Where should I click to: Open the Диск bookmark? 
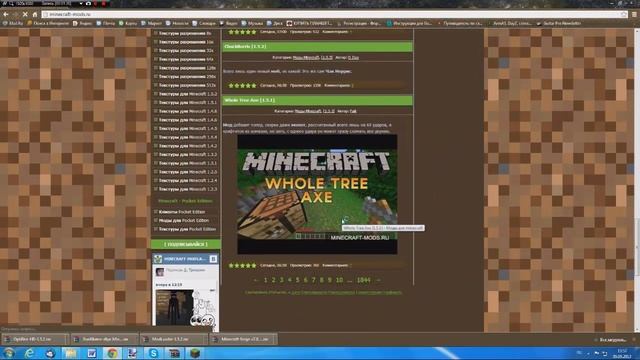coord(275,23)
